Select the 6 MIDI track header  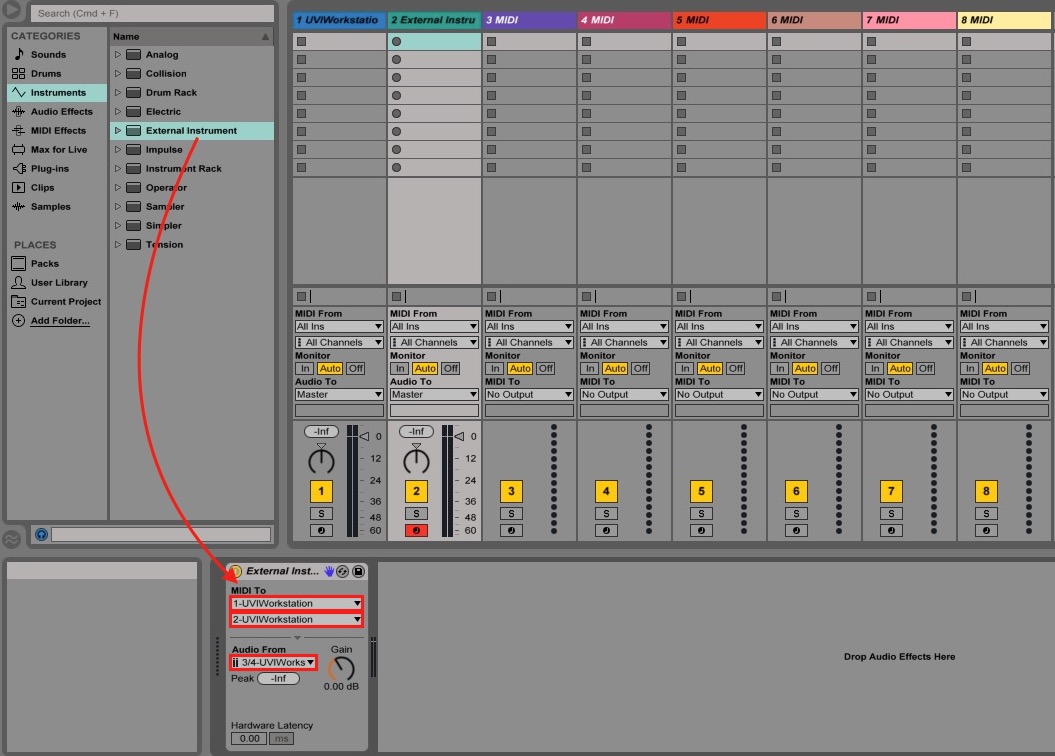814,20
